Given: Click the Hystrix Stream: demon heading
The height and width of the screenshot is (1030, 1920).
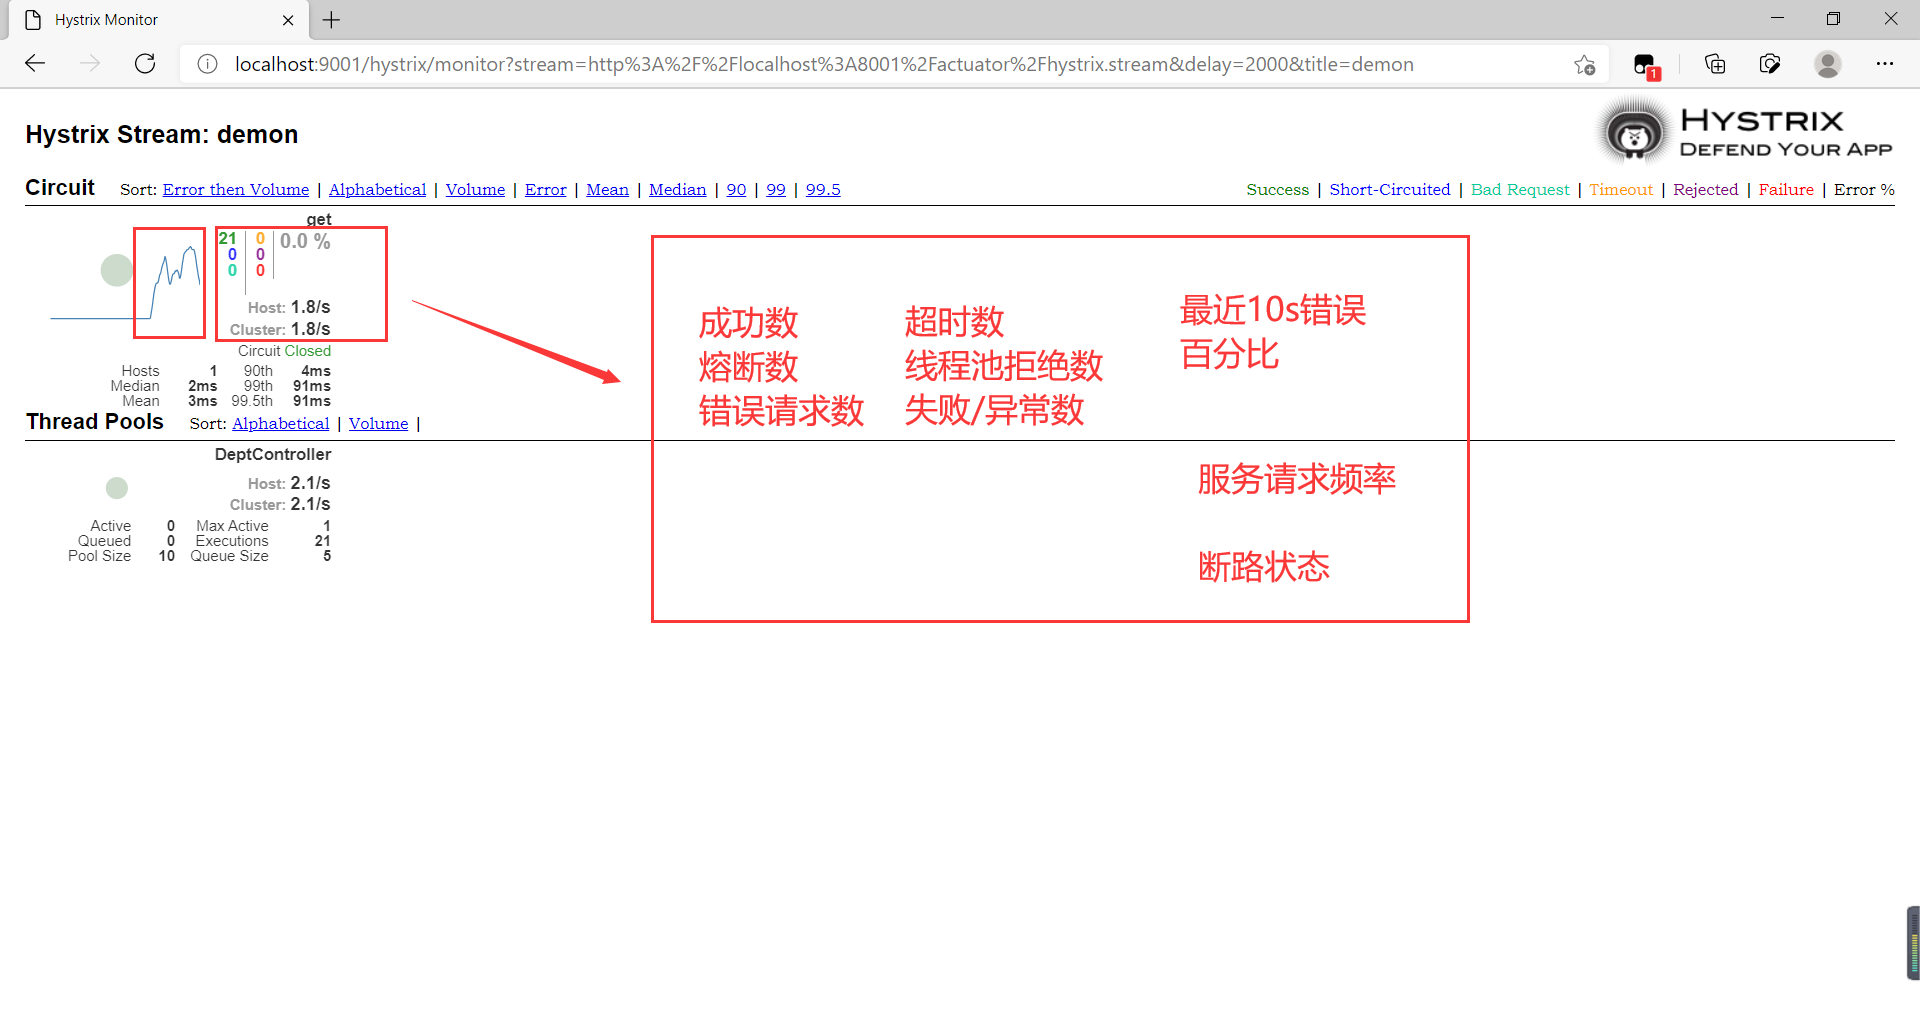Looking at the screenshot, I should [162, 134].
